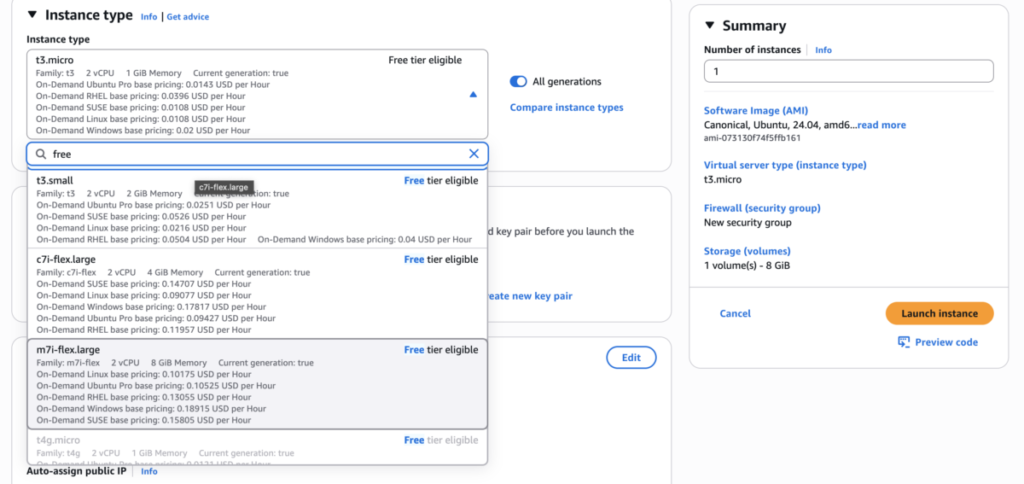Open Info link next to Instance type
Viewport: 1024px width, 484px height.
(149, 17)
